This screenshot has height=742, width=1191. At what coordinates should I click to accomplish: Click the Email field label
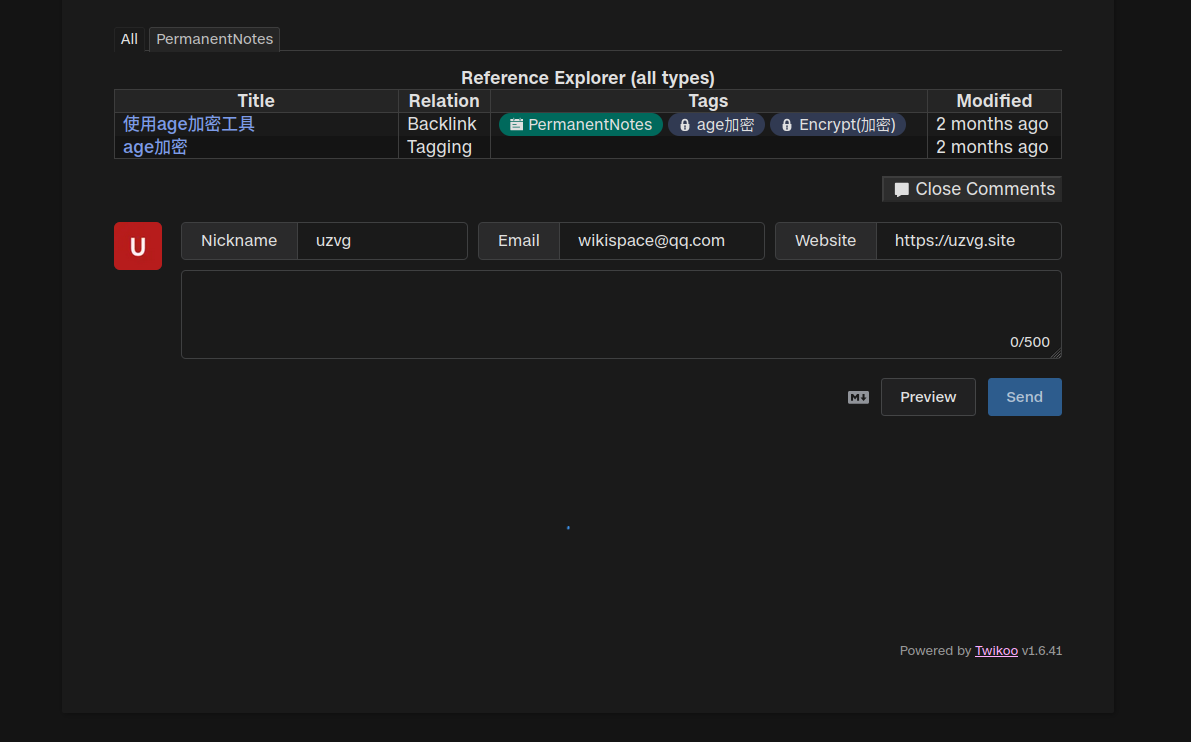(x=519, y=241)
